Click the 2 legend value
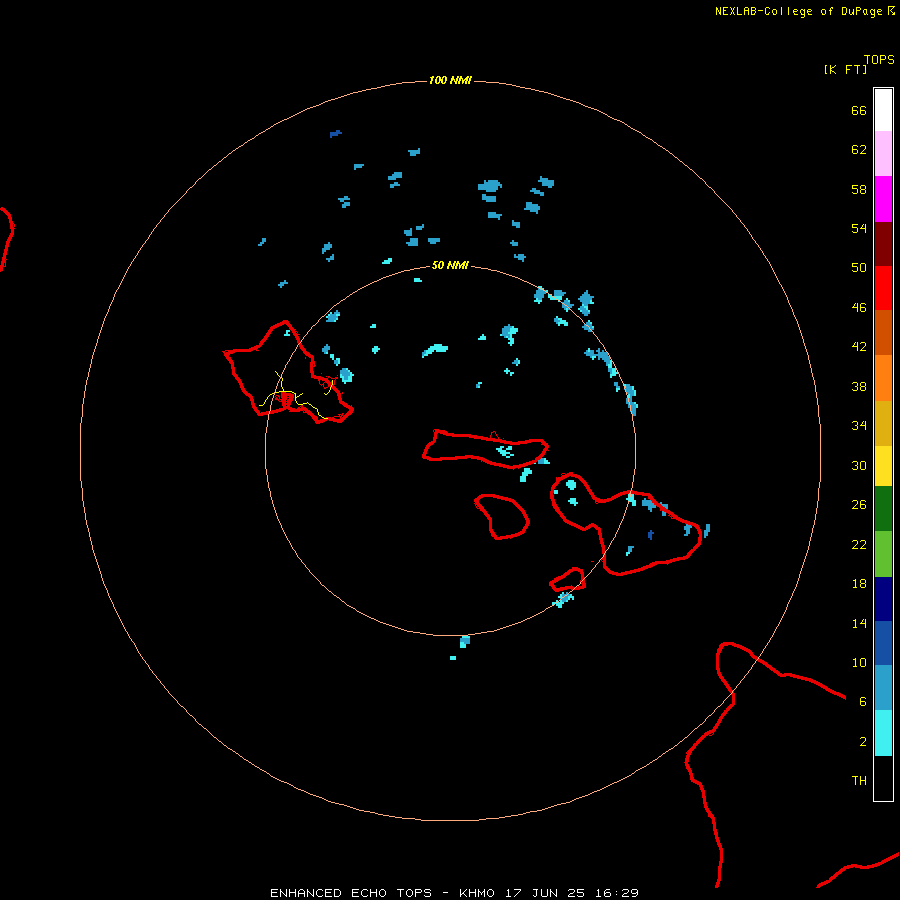The width and height of the screenshot is (900, 900). pyautogui.click(x=863, y=742)
